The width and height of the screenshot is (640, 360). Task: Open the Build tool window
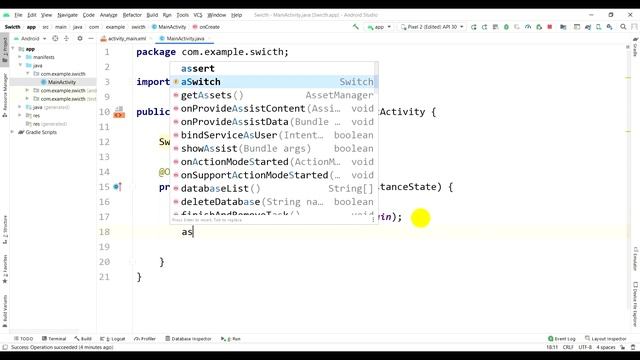83,339
